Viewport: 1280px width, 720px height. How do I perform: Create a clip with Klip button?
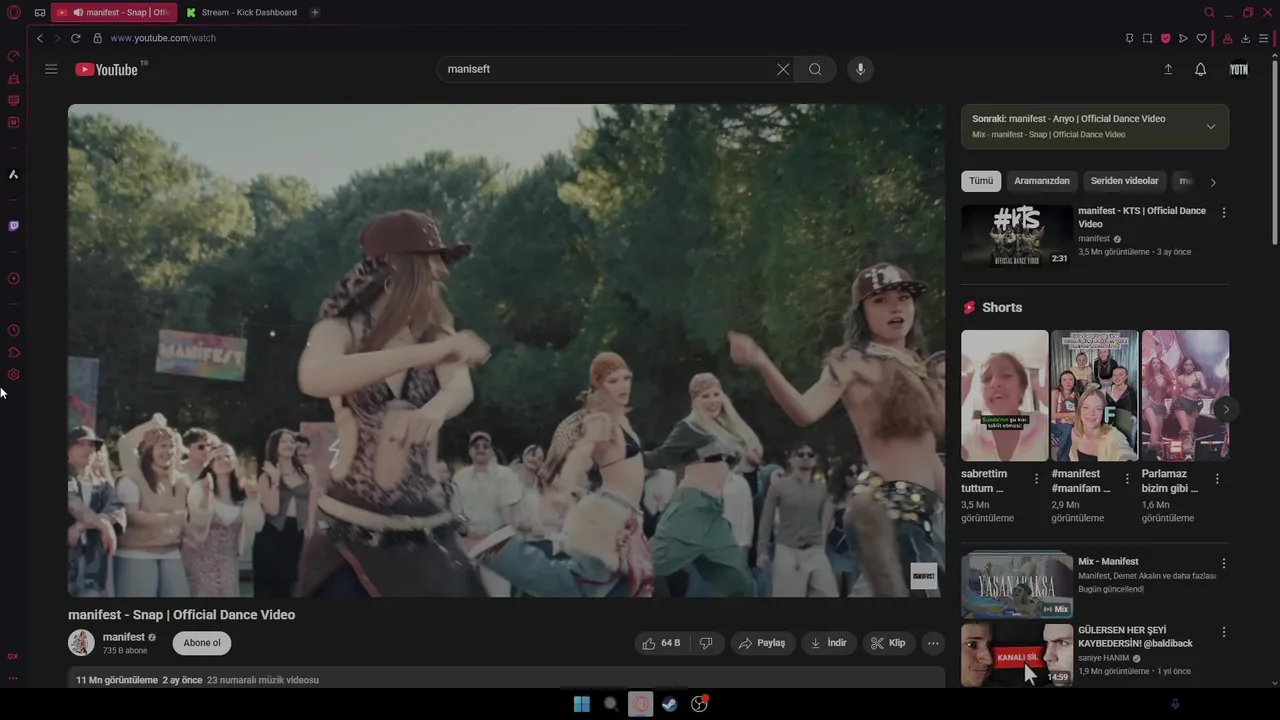888,643
